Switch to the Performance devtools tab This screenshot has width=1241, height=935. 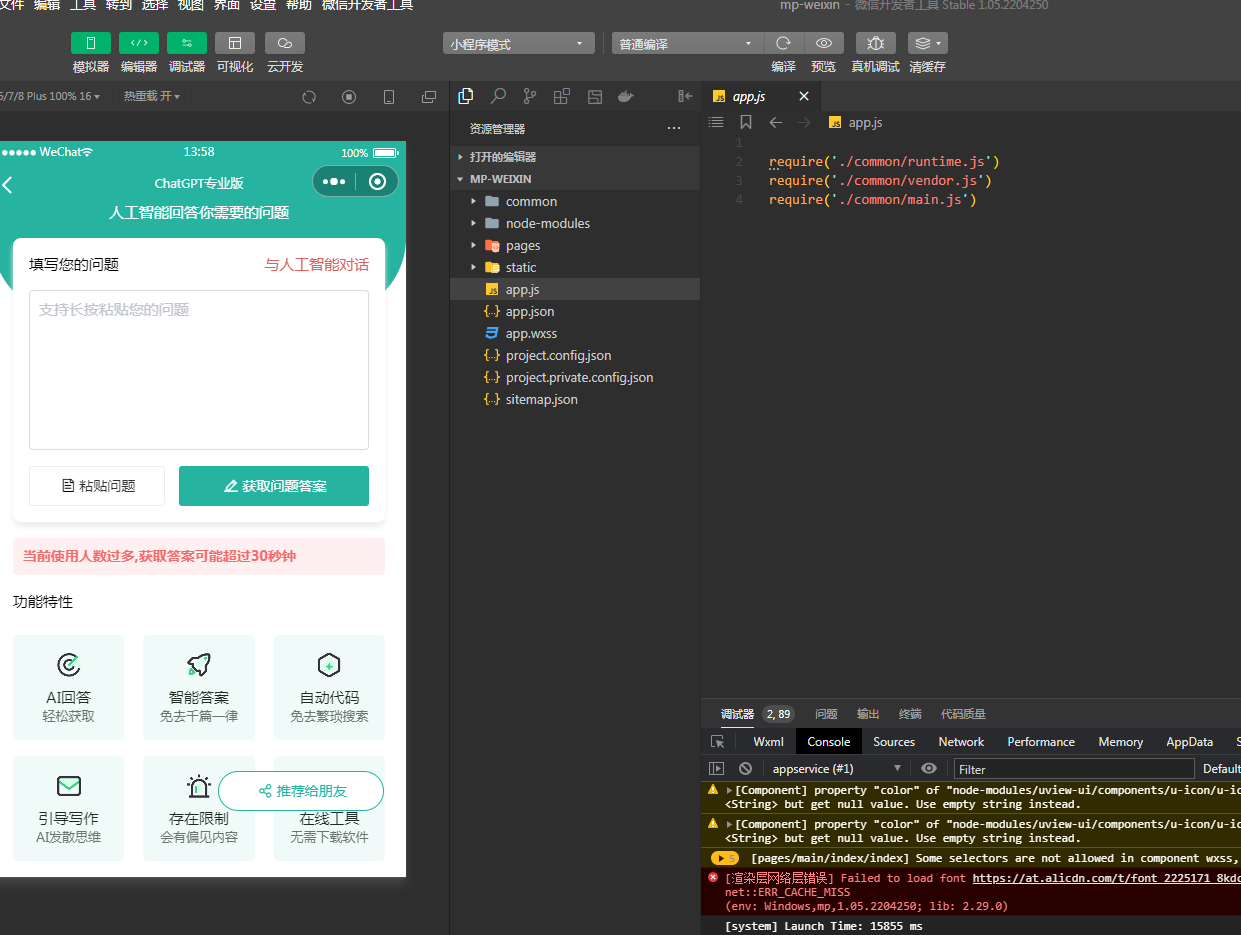[x=1041, y=742]
